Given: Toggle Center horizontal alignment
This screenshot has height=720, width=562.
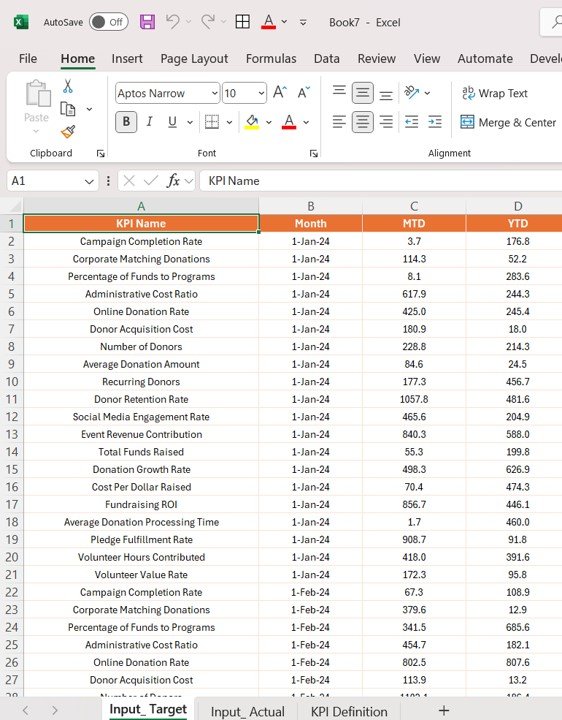Looking at the screenshot, I should (x=362, y=122).
